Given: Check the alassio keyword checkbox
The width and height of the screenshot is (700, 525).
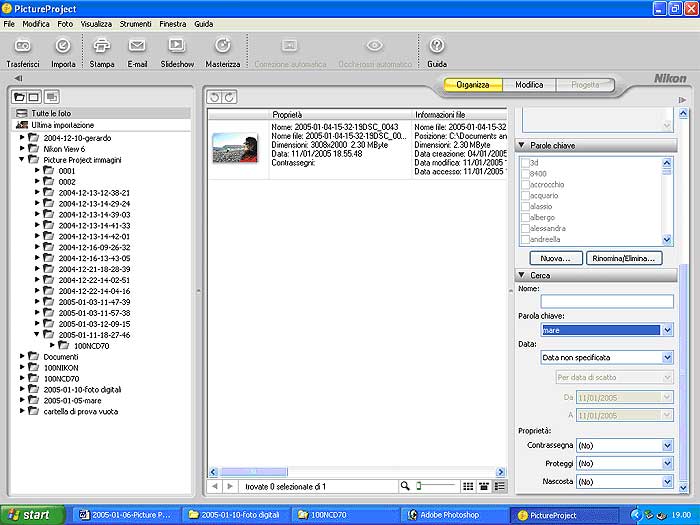Looking at the screenshot, I should click(x=525, y=207).
